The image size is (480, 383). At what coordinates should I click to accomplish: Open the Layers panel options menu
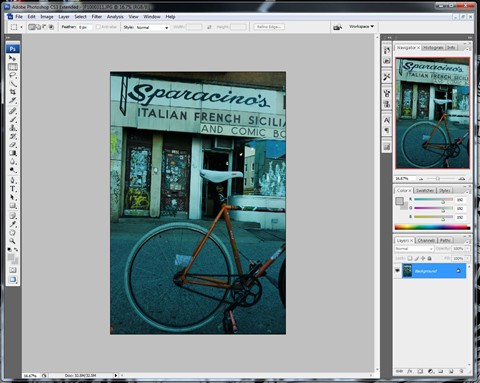[468, 241]
